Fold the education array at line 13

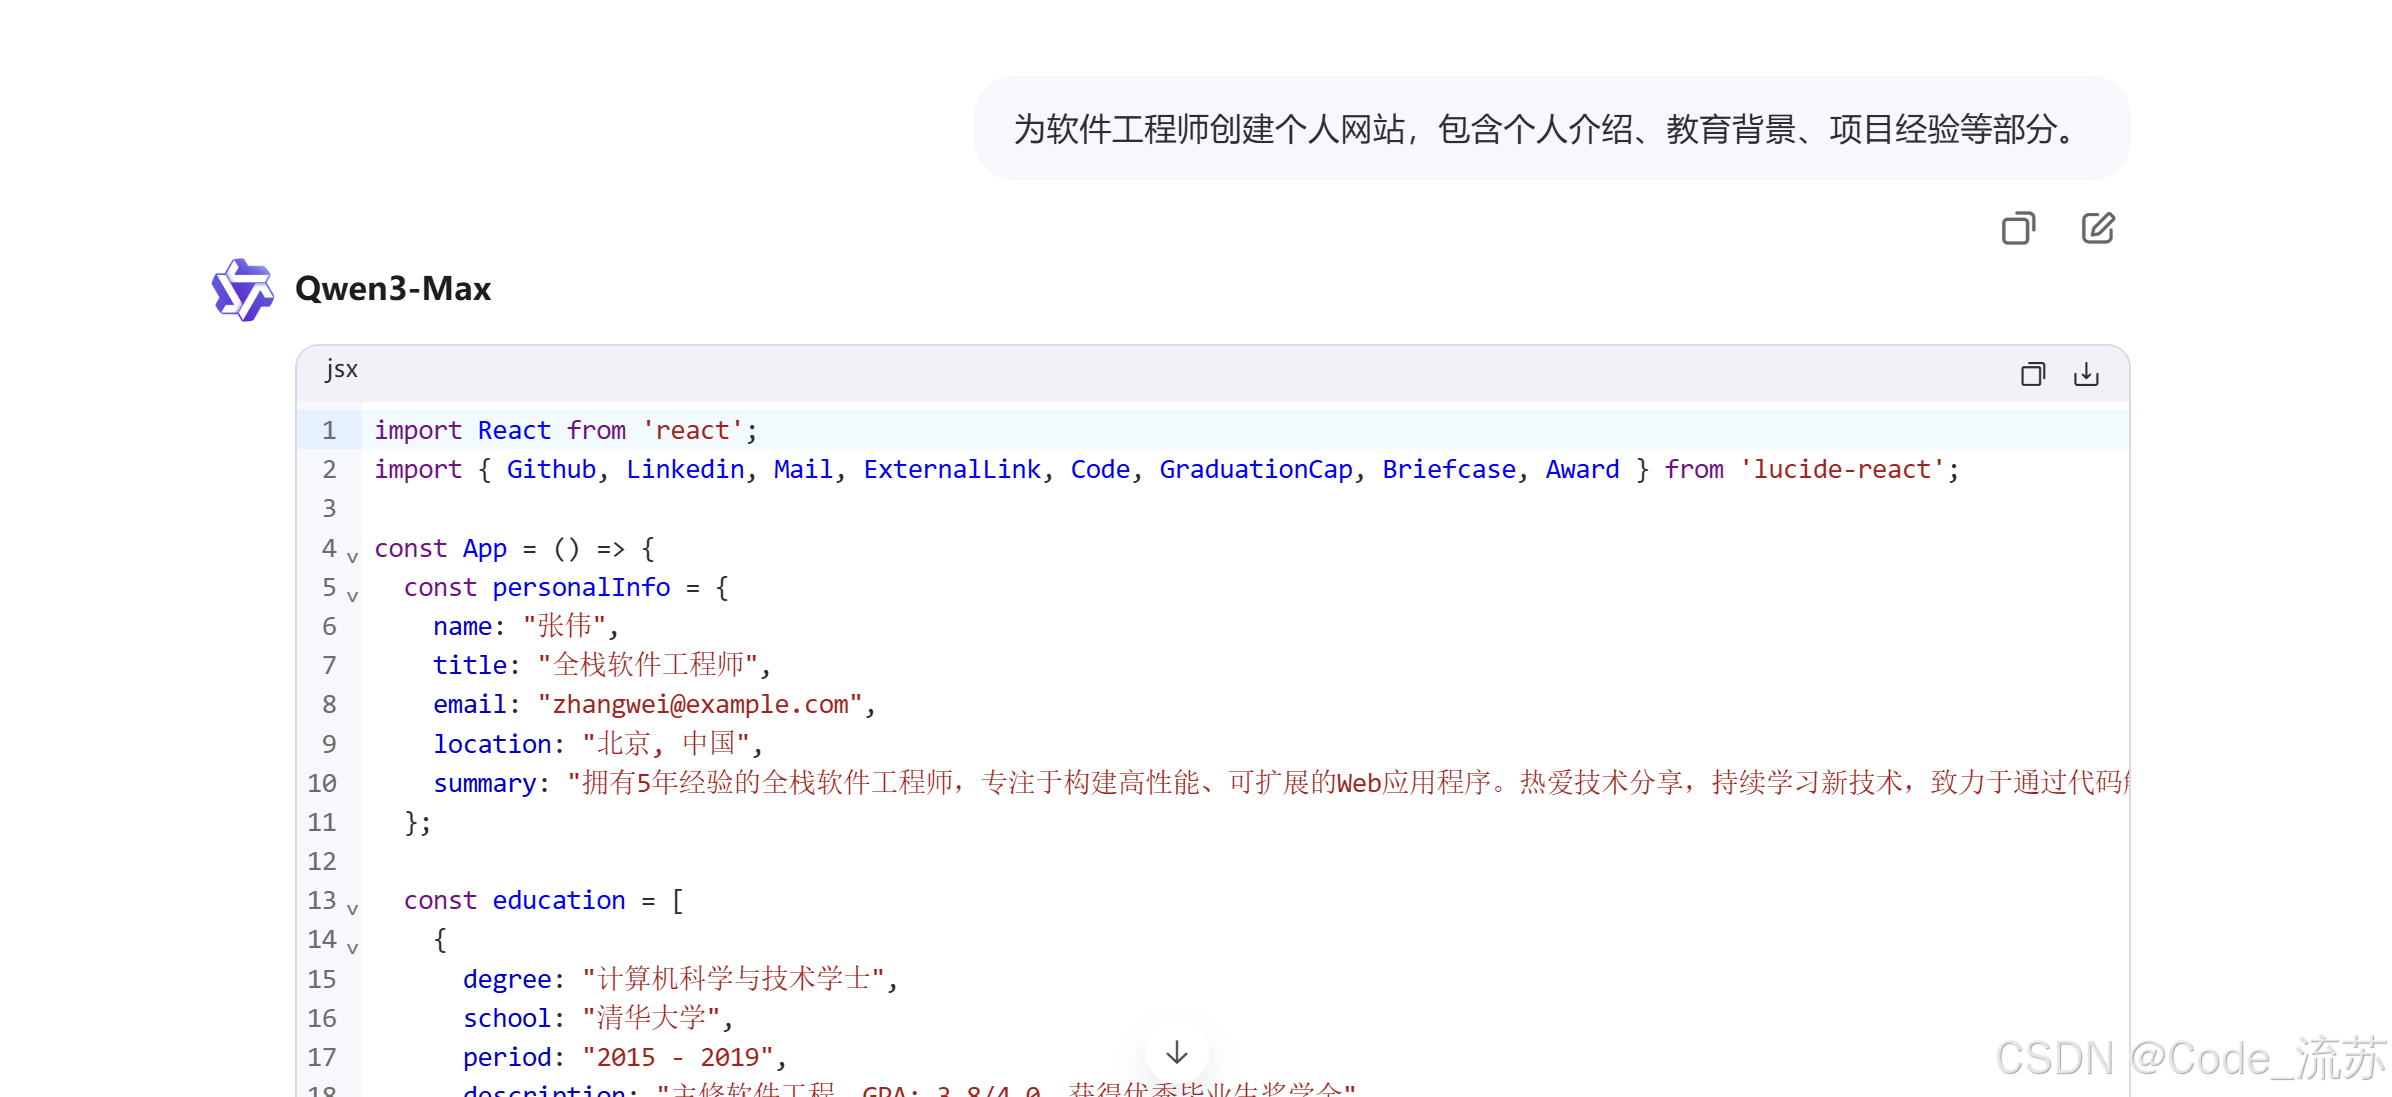coord(352,908)
